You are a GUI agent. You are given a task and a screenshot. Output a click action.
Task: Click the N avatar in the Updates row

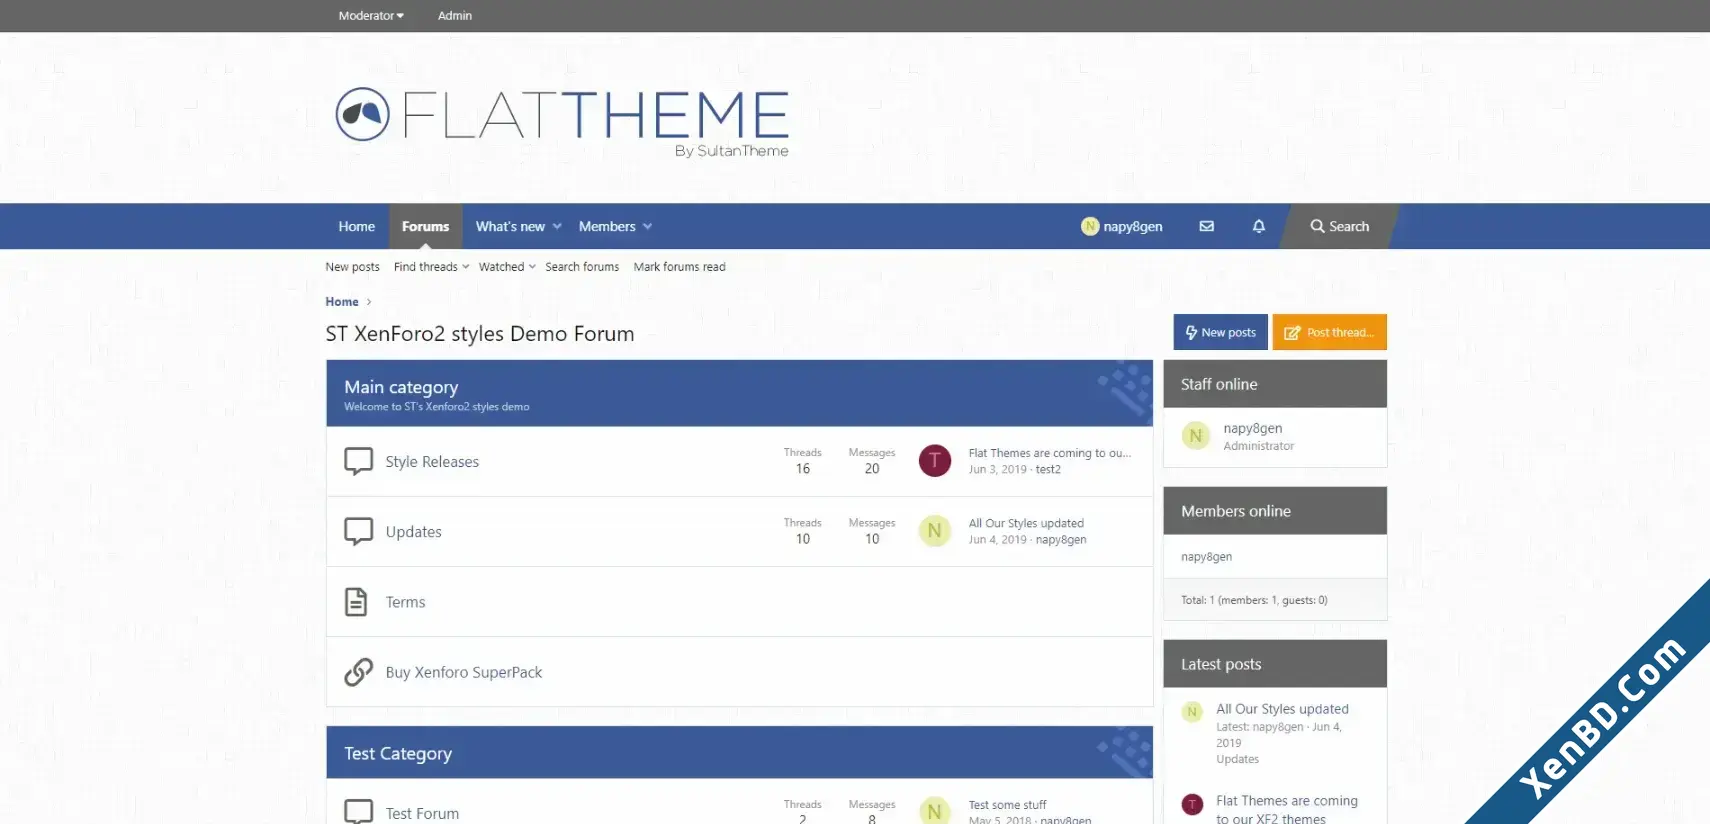pyautogui.click(x=935, y=531)
